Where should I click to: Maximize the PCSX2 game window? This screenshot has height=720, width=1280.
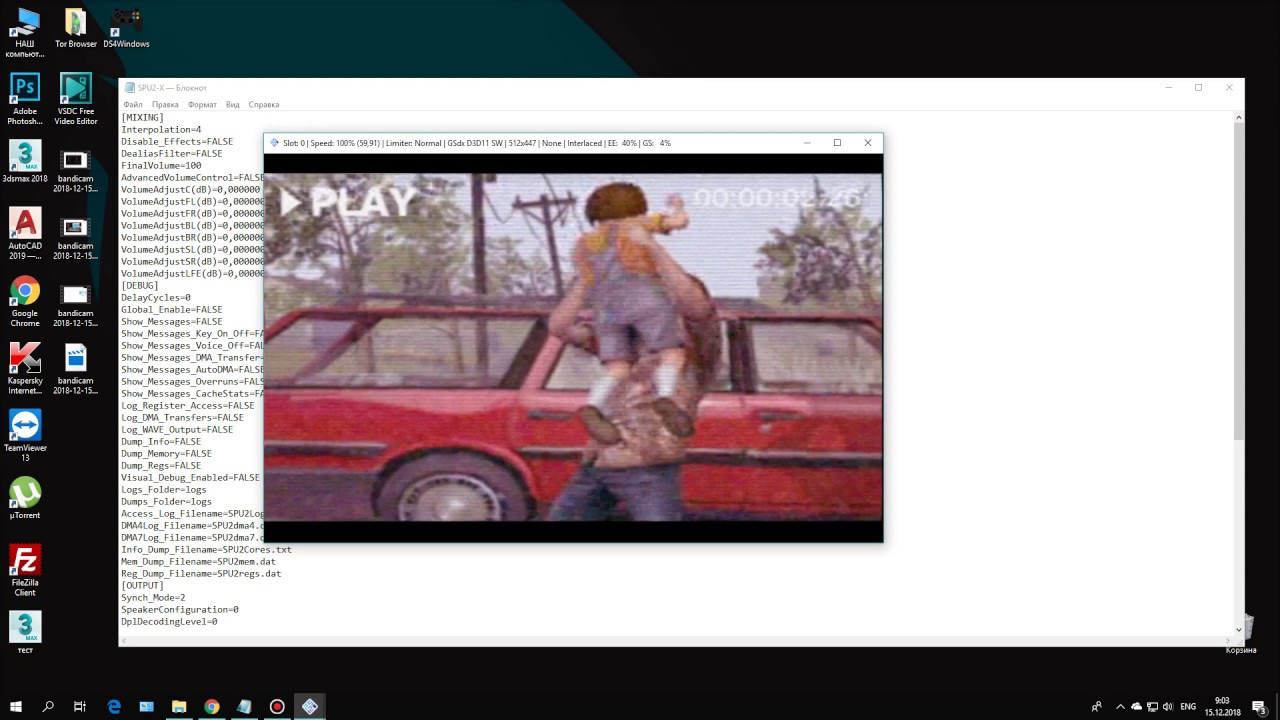837,143
